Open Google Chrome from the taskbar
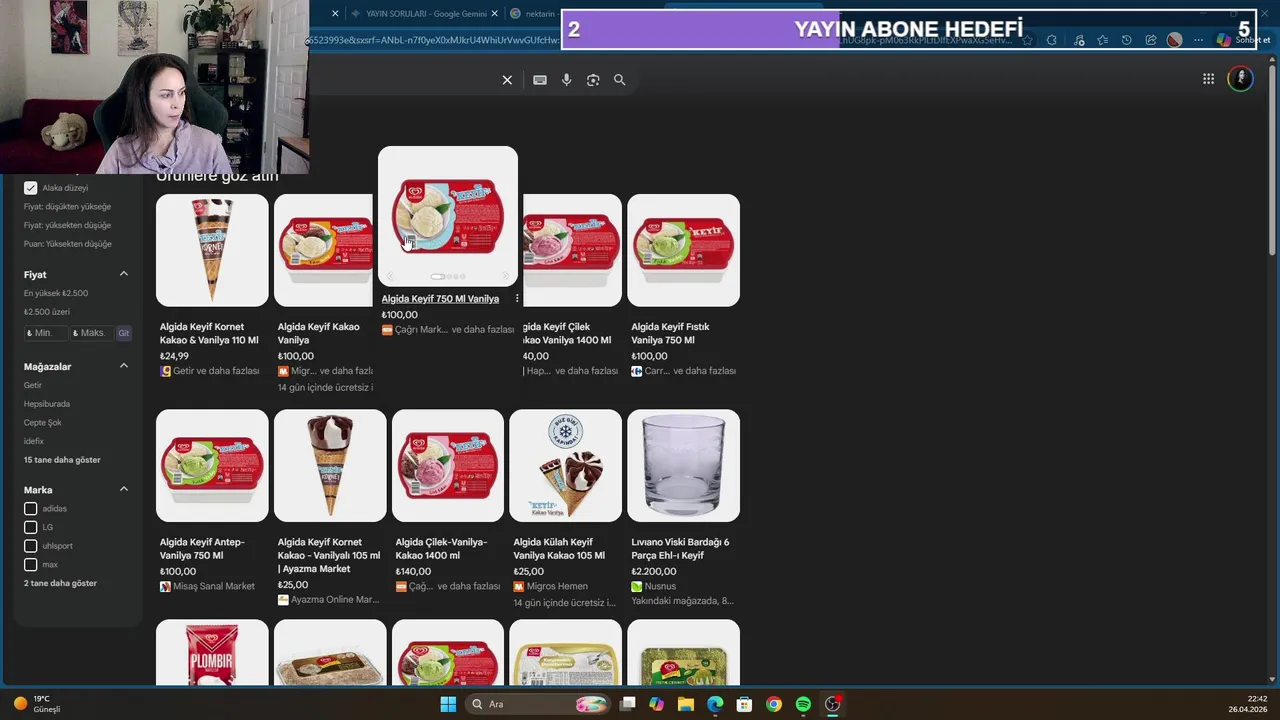 pyautogui.click(x=774, y=704)
